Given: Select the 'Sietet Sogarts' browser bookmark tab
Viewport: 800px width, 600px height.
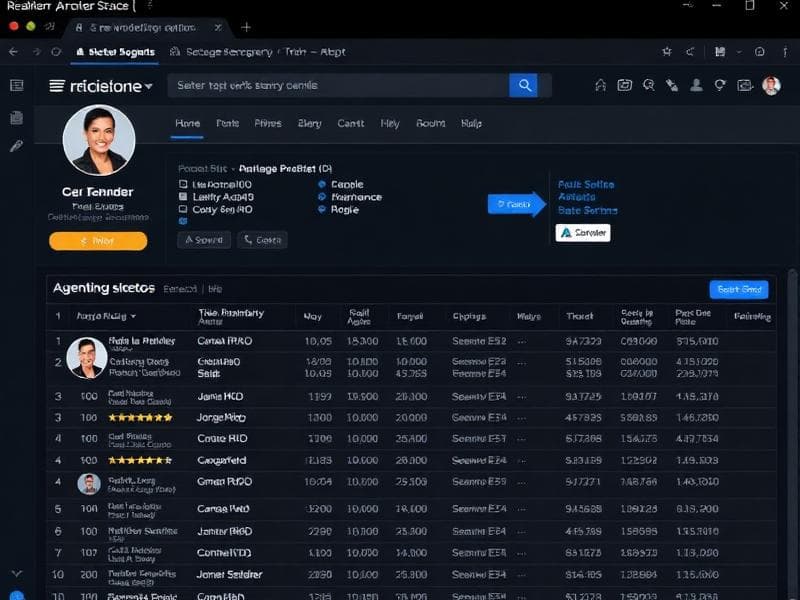Looking at the screenshot, I should pyautogui.click(x=115, y=52).
